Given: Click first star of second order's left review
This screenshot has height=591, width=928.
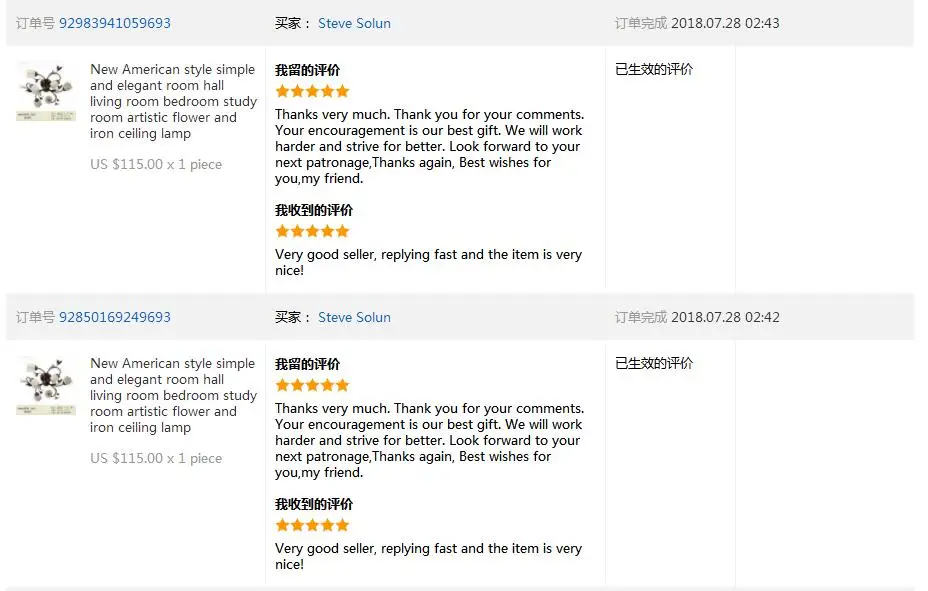Looking at the screenshot, I should click(x=282, y=385).
